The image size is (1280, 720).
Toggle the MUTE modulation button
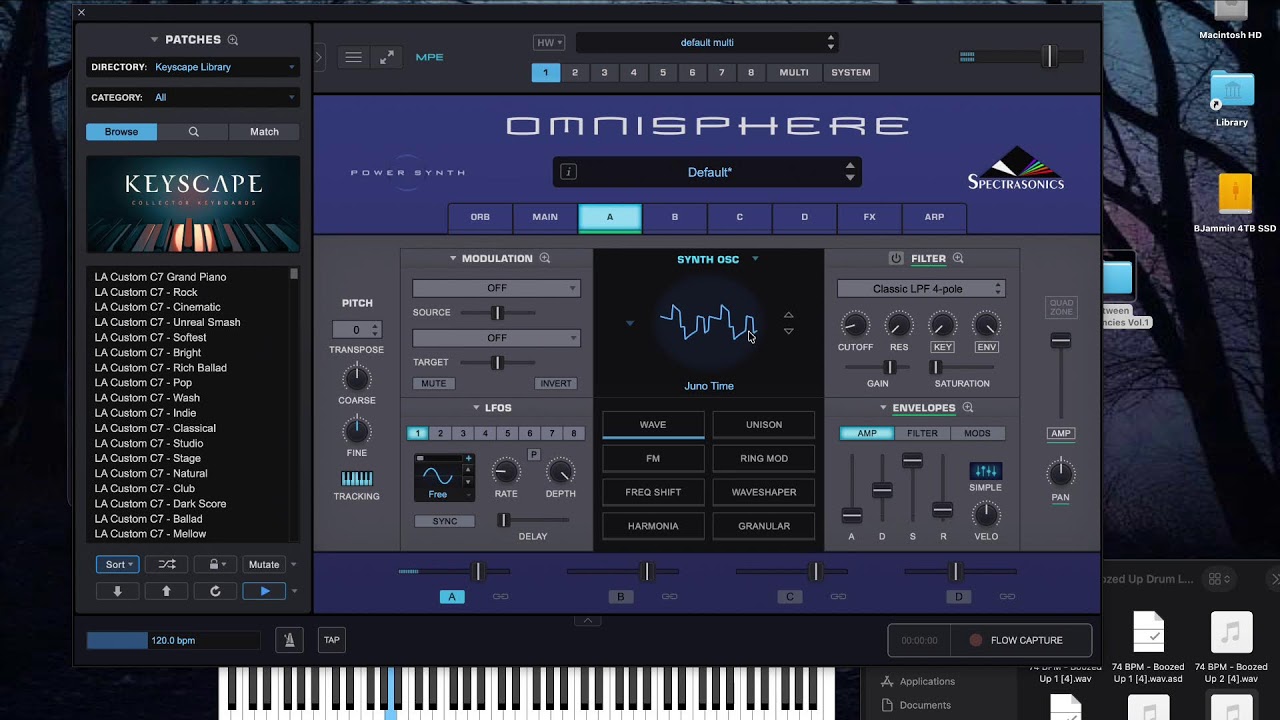tap(434, 383)
